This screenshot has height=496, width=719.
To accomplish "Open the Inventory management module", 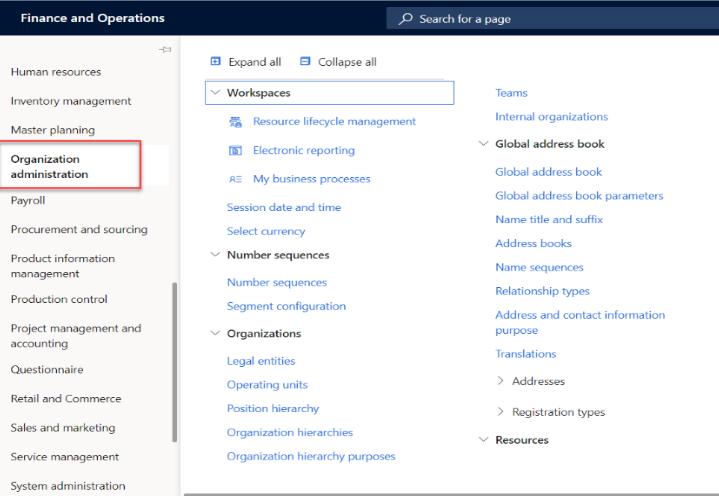I will click(71, 101).
